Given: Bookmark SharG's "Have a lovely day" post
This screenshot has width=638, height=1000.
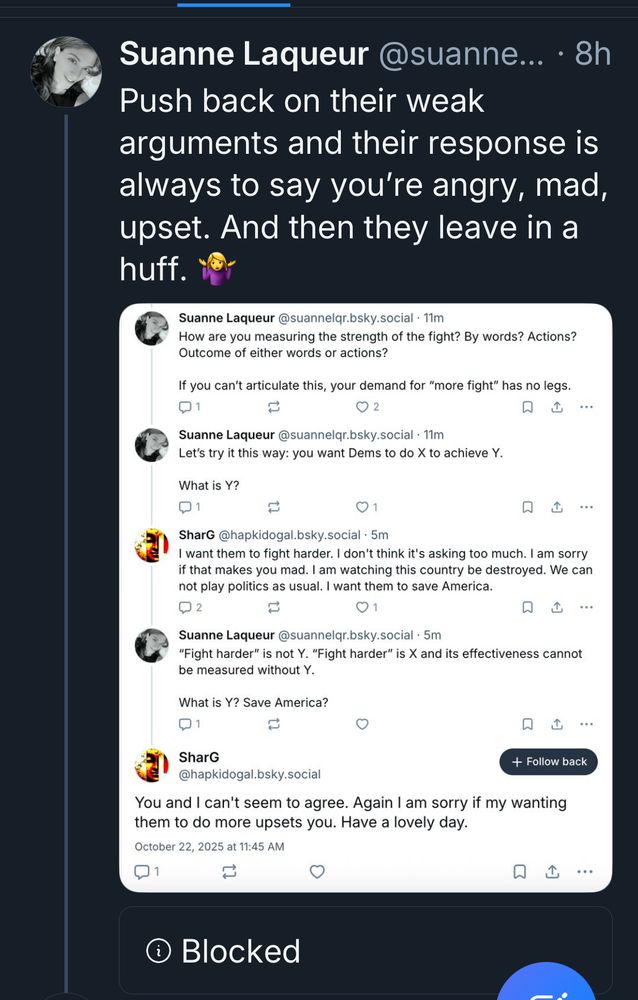Looking at the screenshot, I should 520,872.
